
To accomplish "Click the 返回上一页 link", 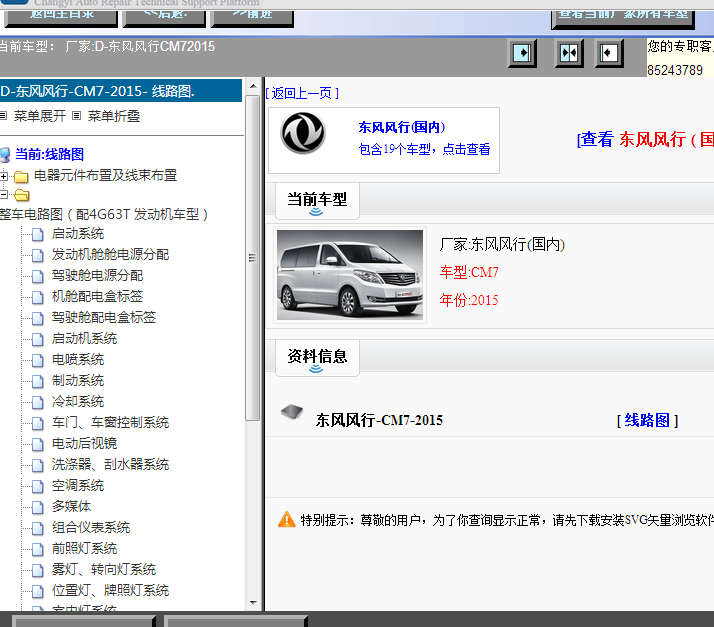I will [x=302, y=93].
